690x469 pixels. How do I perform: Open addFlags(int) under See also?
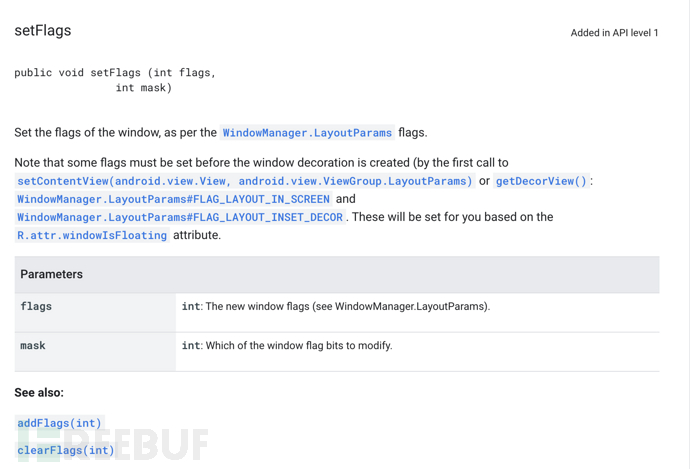[x=59, y=423]
